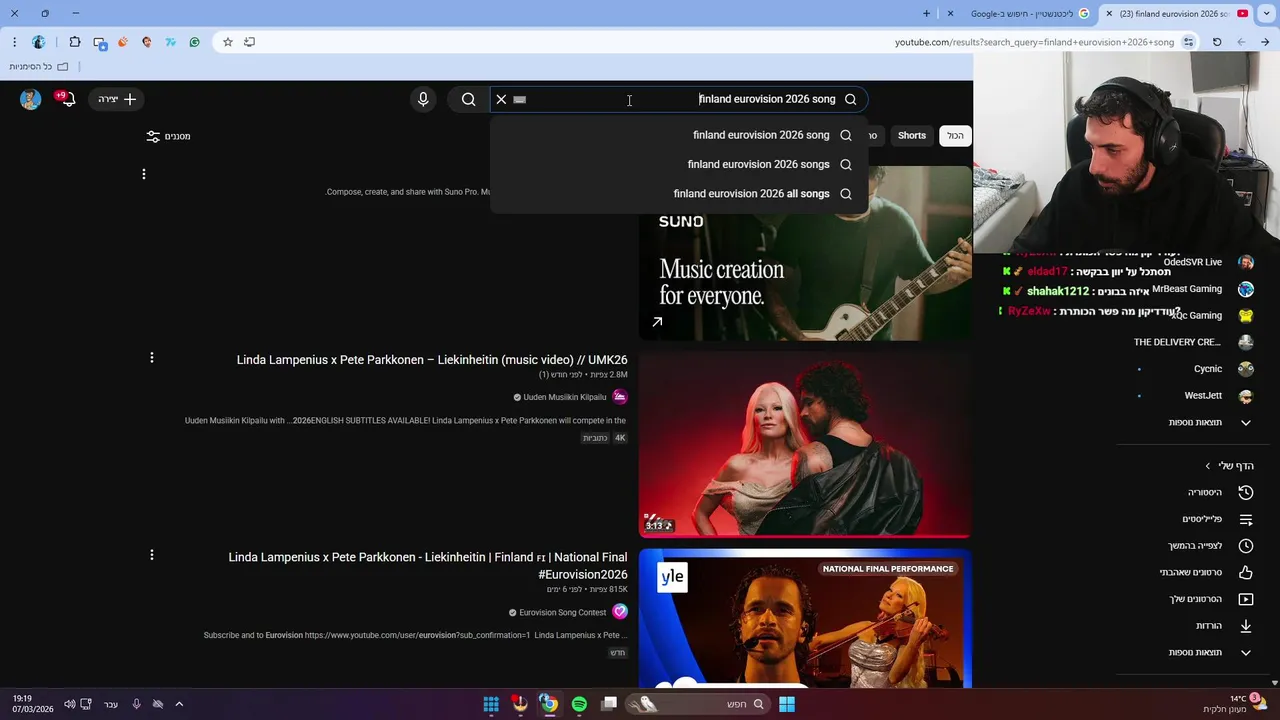
Task: Go to the Uuden Musiikin Kilpailu channel
Action: [x=565, y=397]
